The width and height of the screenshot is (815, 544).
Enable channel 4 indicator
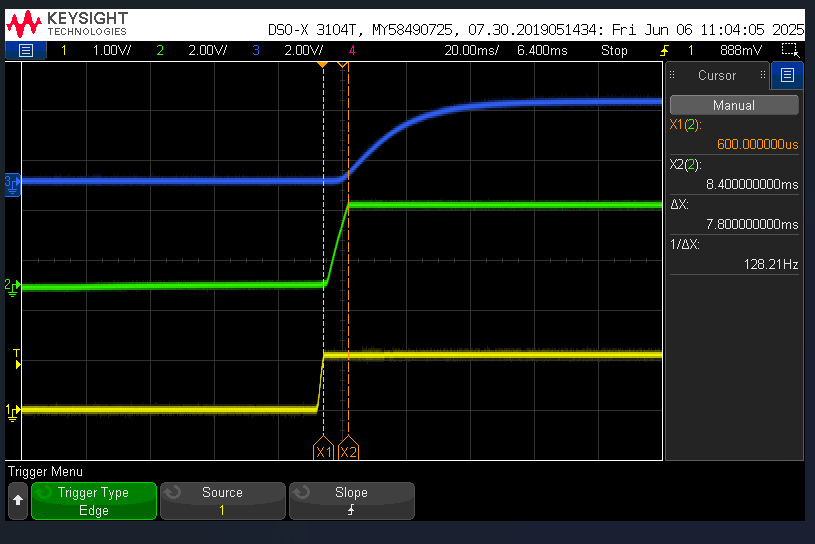click(352, 50)
